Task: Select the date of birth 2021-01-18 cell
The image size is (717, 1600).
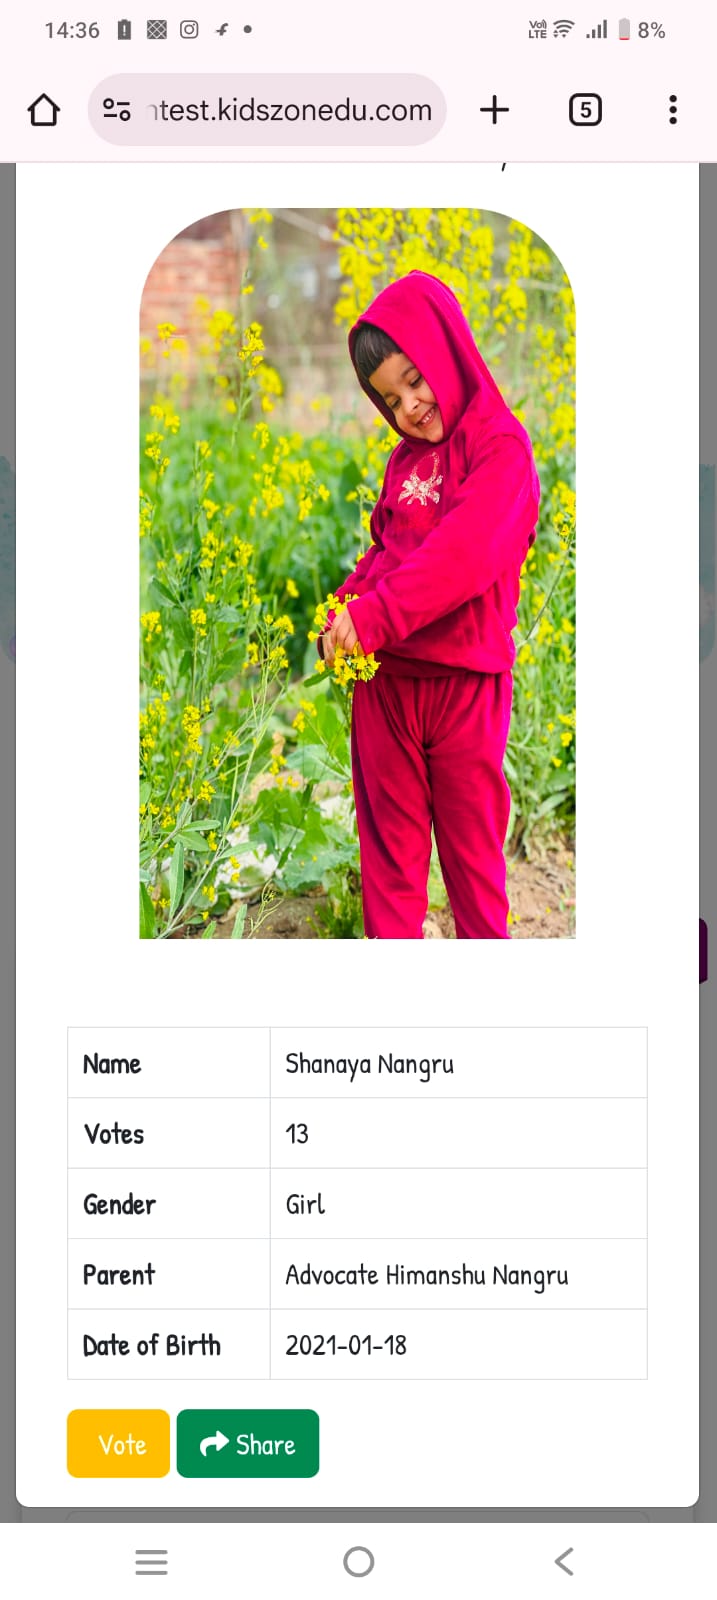Action: tap(458, 1344)
